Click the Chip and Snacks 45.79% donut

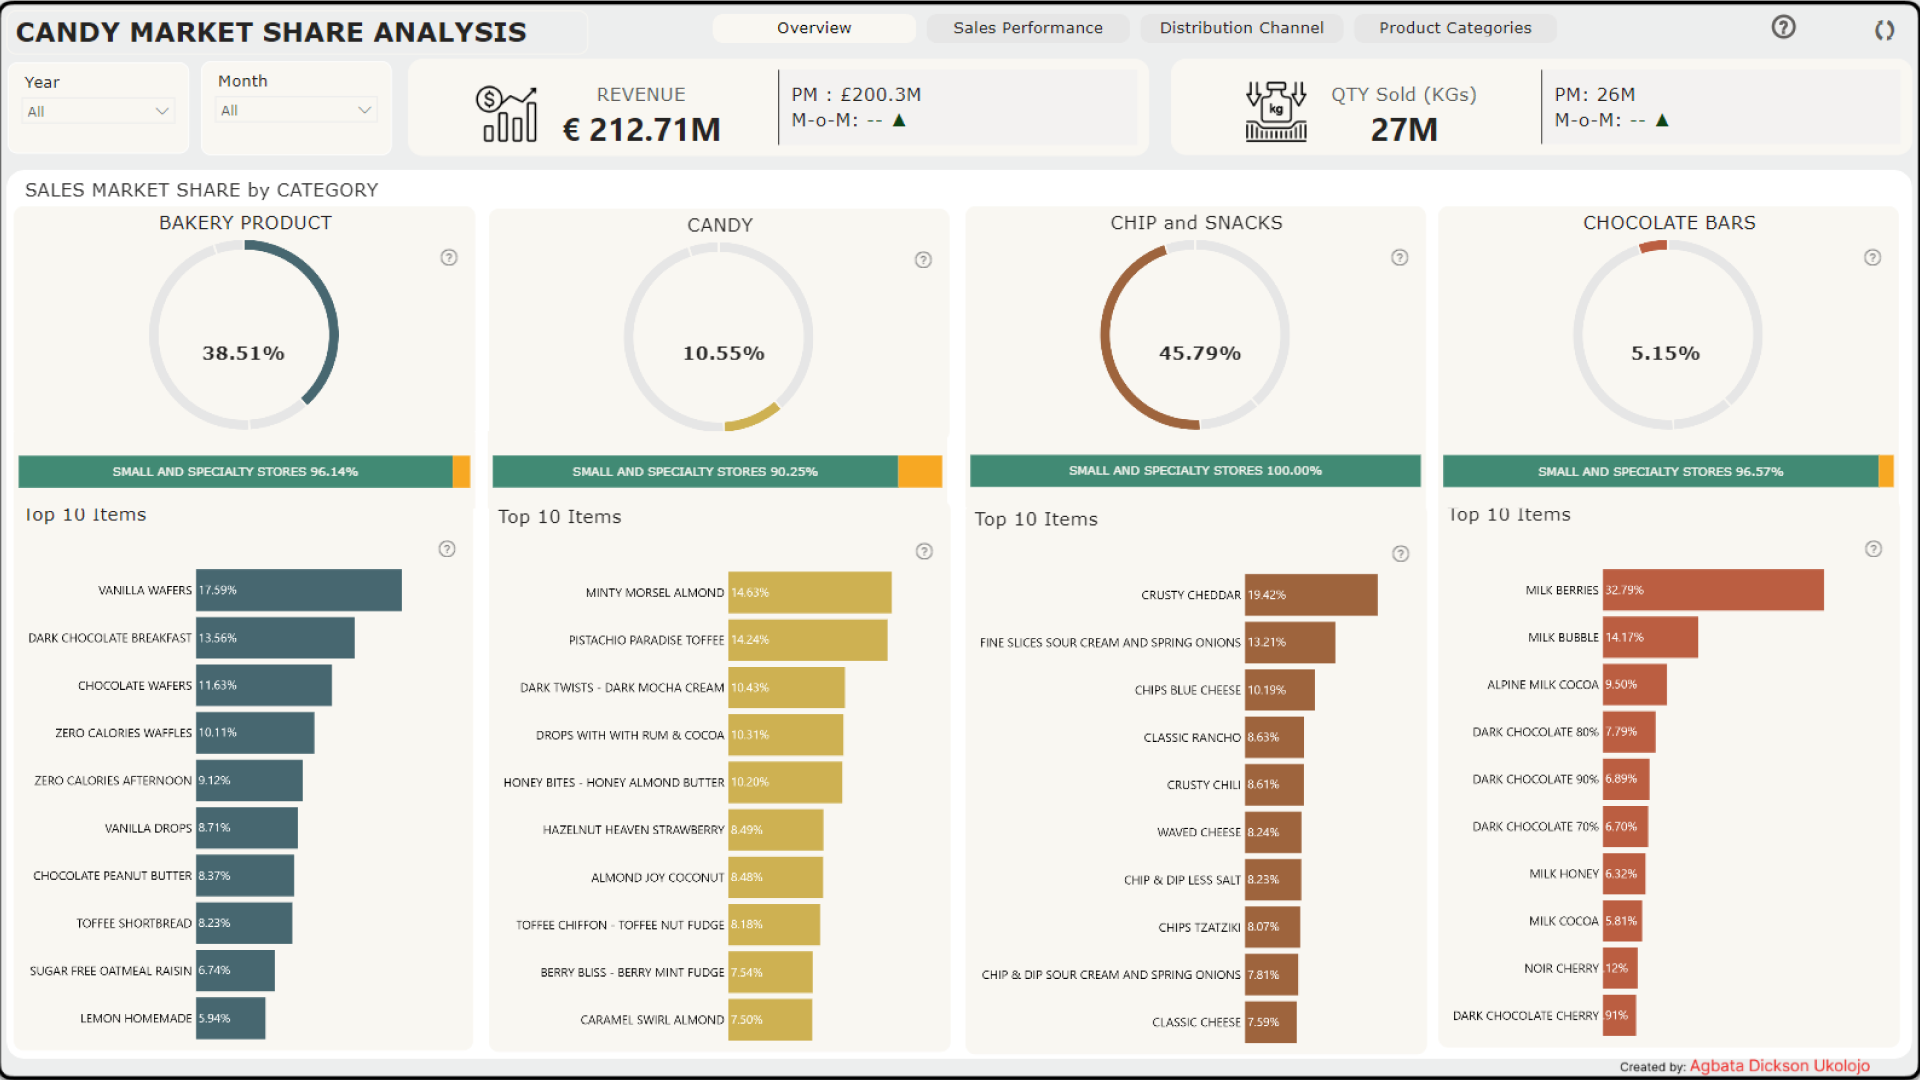pyautogui.click(x=1195, y=336)
